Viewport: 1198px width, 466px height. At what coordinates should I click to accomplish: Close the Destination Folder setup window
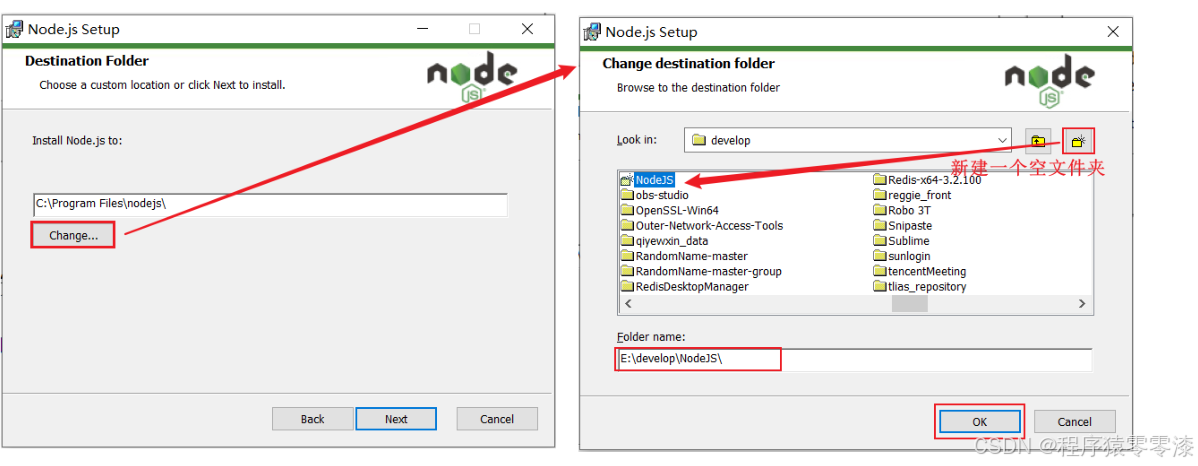point(527,30)
